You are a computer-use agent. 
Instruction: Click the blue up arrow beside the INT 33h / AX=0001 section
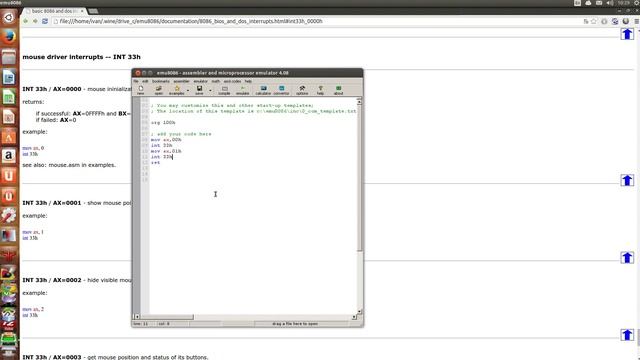point(627,258)
